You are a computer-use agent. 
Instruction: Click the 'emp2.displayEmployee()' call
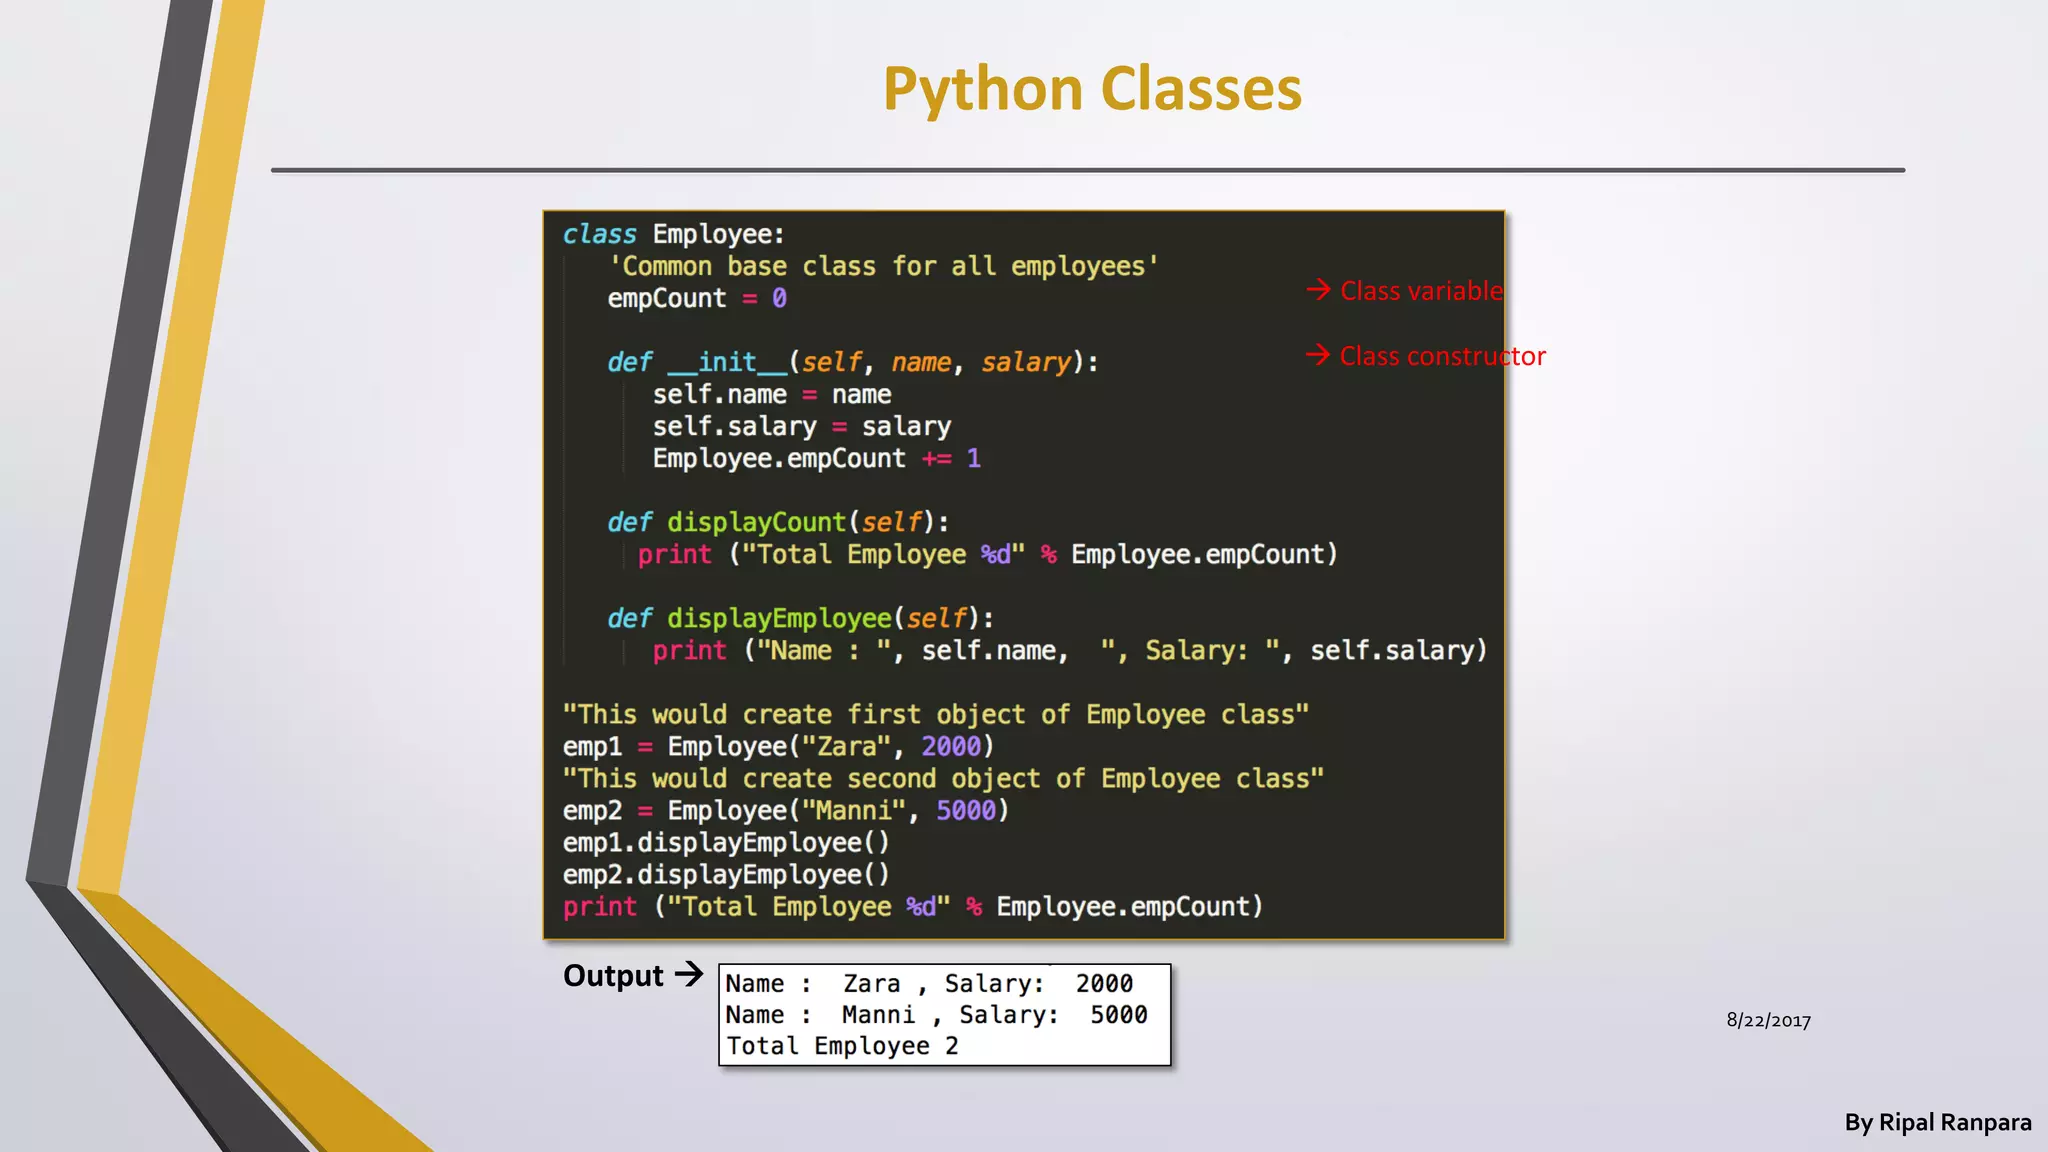click(726, 875)
